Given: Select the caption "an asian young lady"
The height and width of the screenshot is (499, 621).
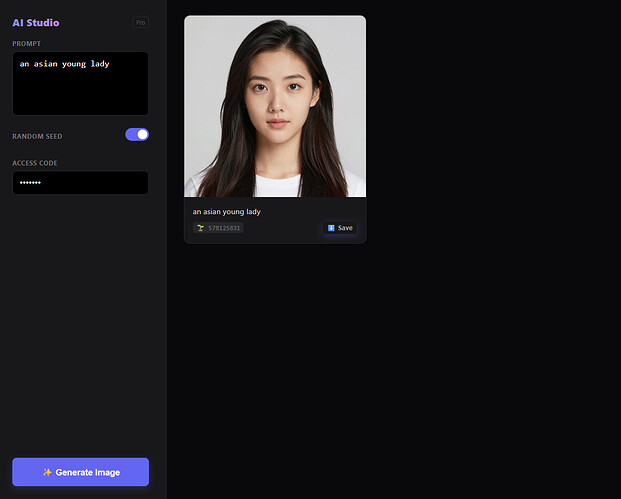Looking at the screenshot, I should click(x=227, y=212).
